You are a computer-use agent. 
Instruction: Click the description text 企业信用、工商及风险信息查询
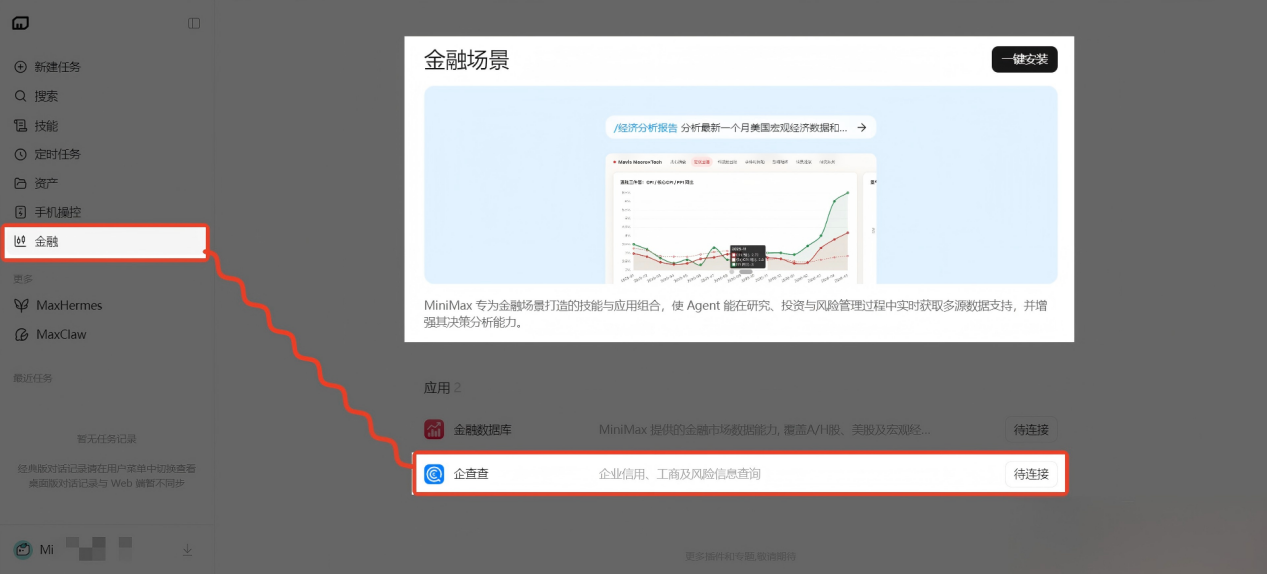680,474
